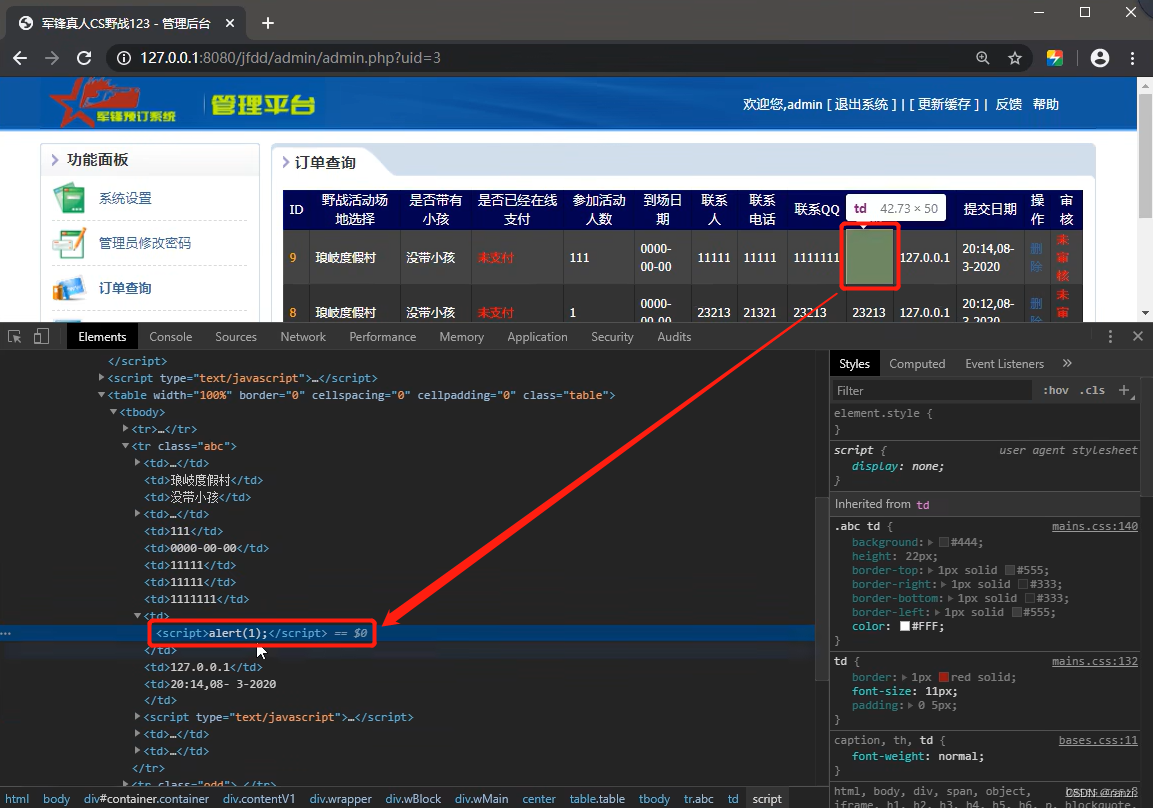This screenshot has height=808, width=1153.
Task: Open the Chrome three-dot menu
Action: click(x=1132, y=58)
